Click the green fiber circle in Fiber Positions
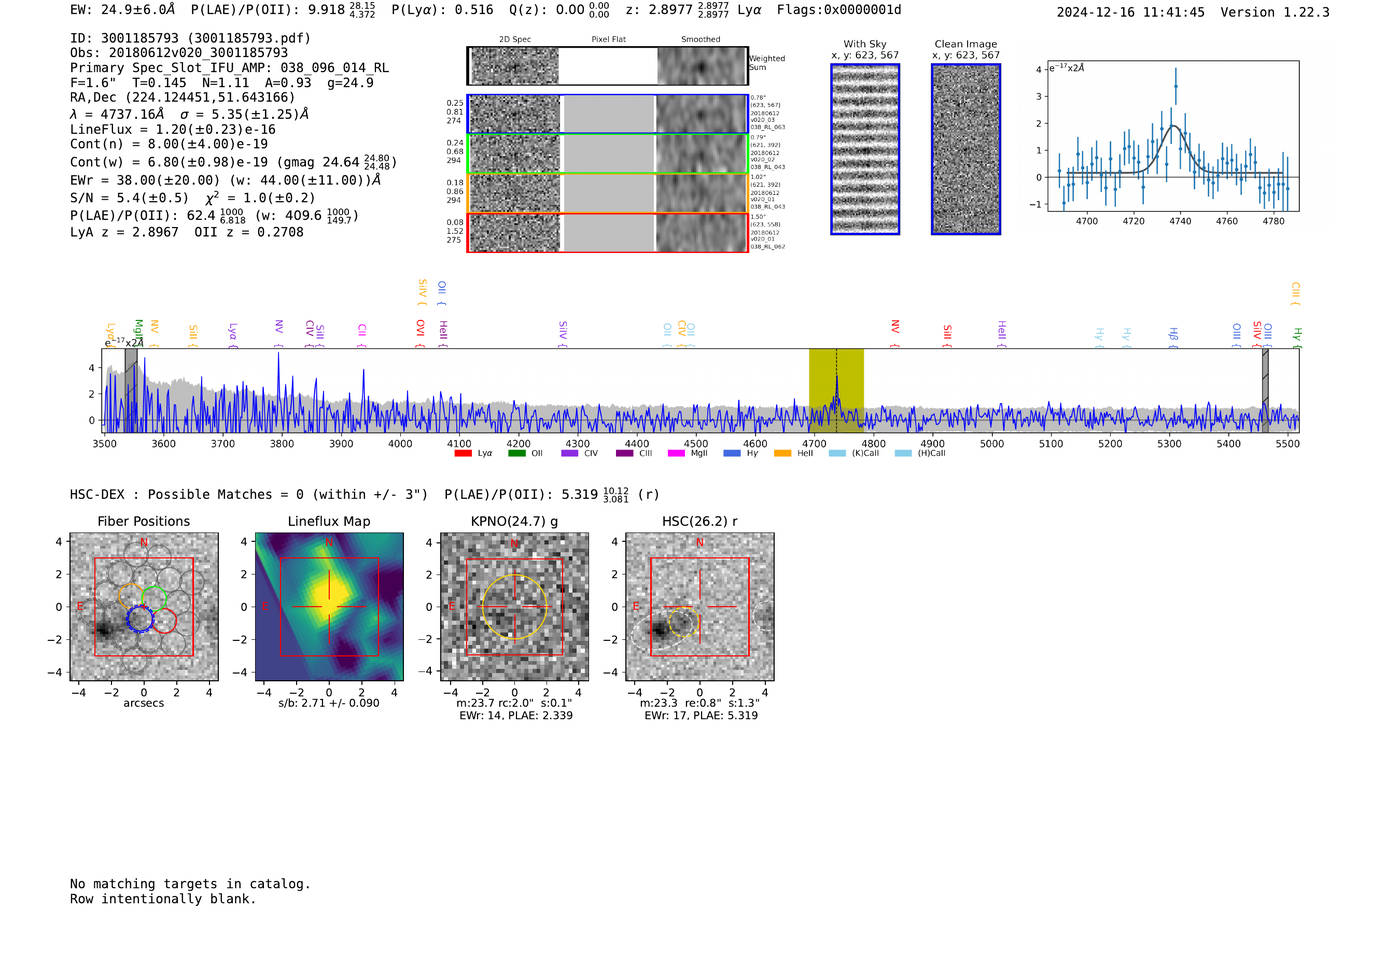Screen dimensions: 1400x953 [154, 598]
